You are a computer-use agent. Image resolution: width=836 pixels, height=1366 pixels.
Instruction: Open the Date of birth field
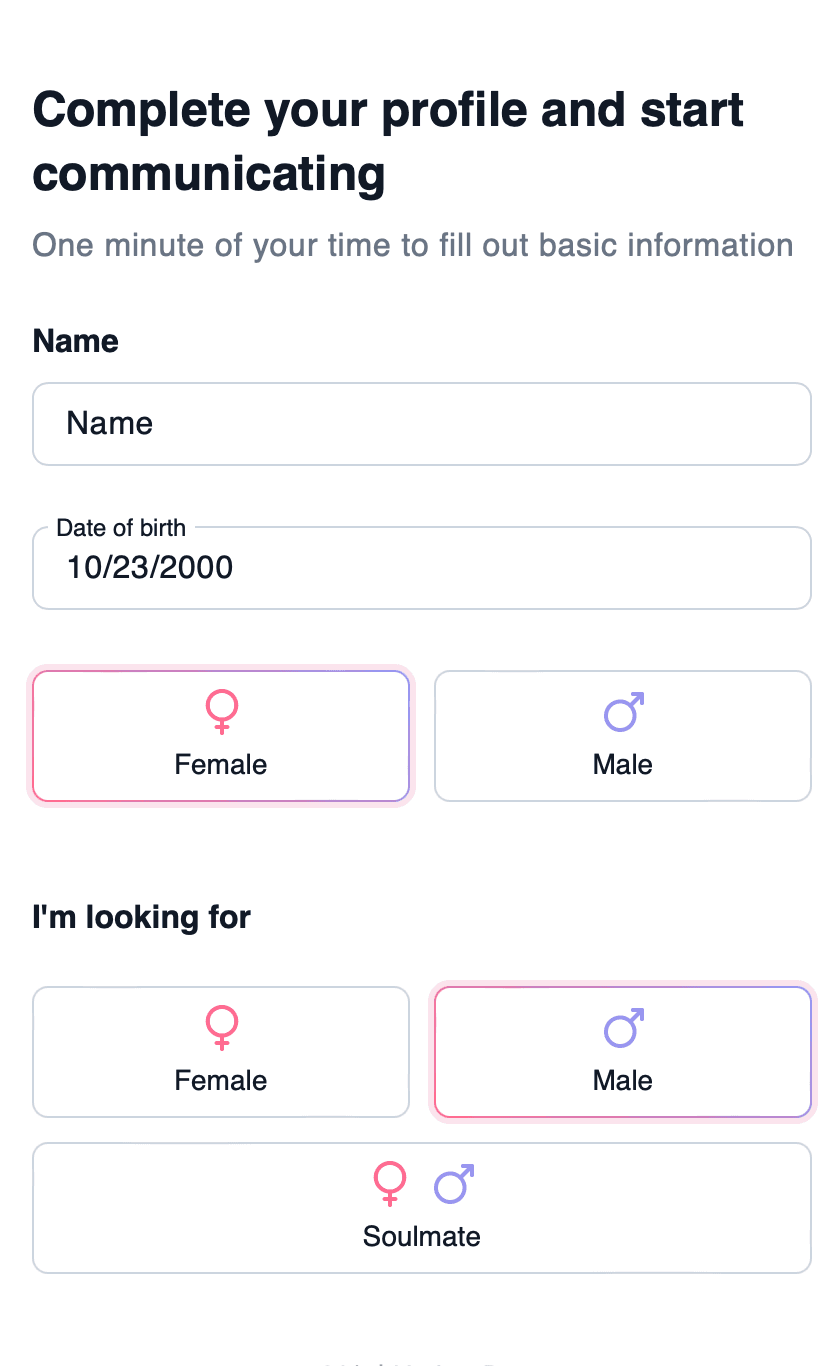[x=421, y=567]
